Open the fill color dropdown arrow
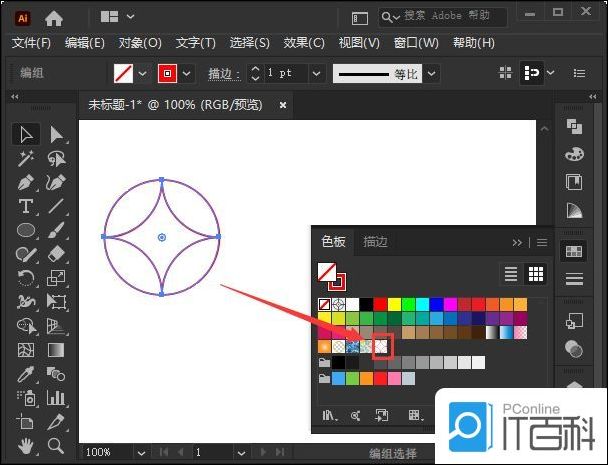The image size is (608, 465). pos(142,74)
